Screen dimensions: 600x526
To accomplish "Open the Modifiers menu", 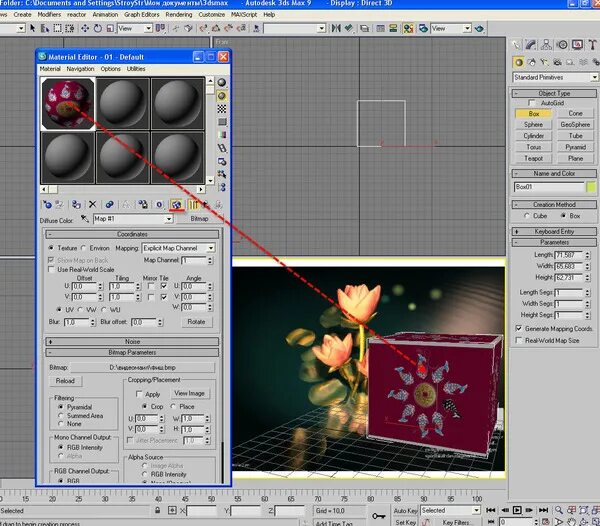I will [49, 15].
